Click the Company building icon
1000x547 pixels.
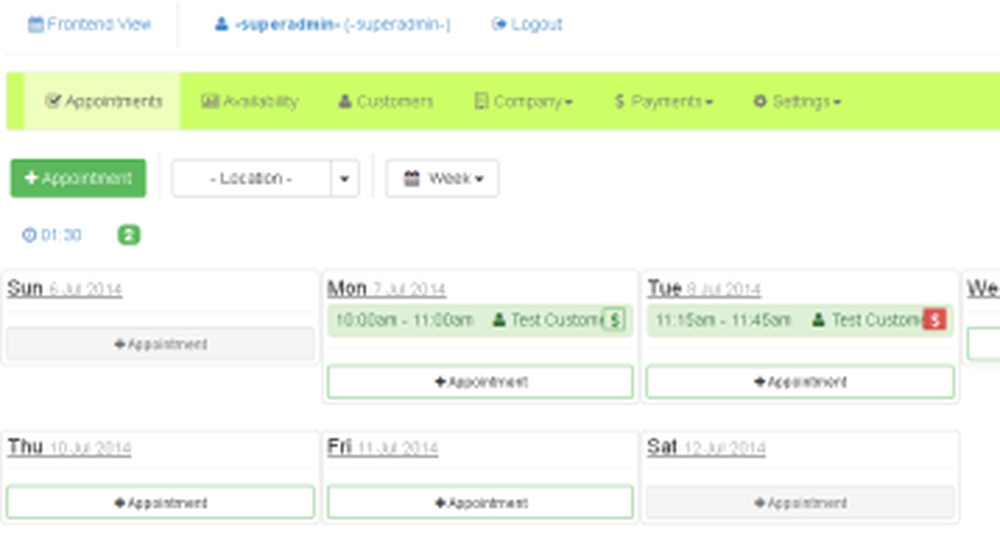point(482,101)
